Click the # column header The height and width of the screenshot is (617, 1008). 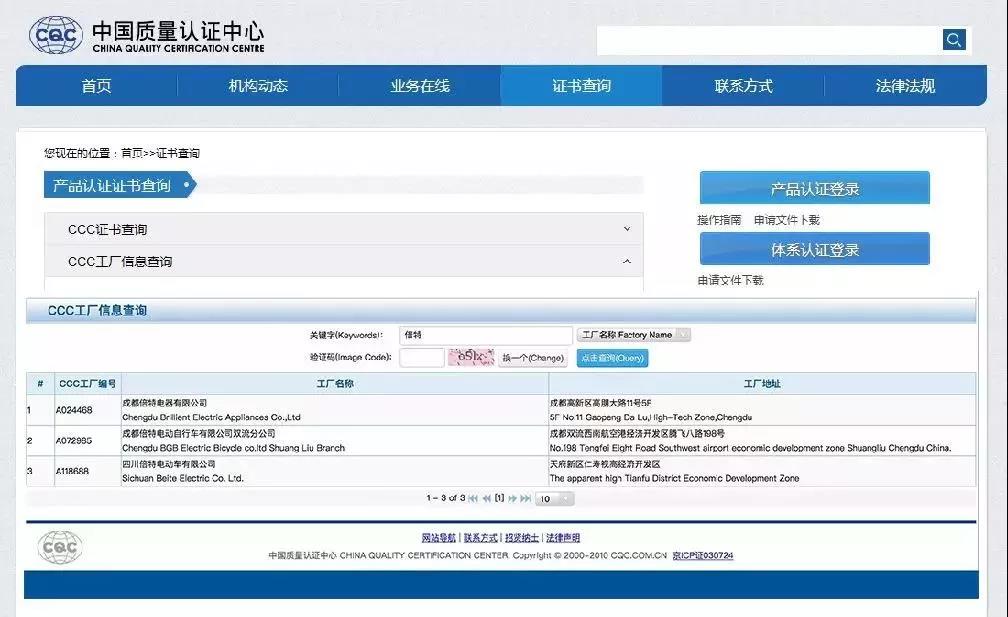(40, 384)
